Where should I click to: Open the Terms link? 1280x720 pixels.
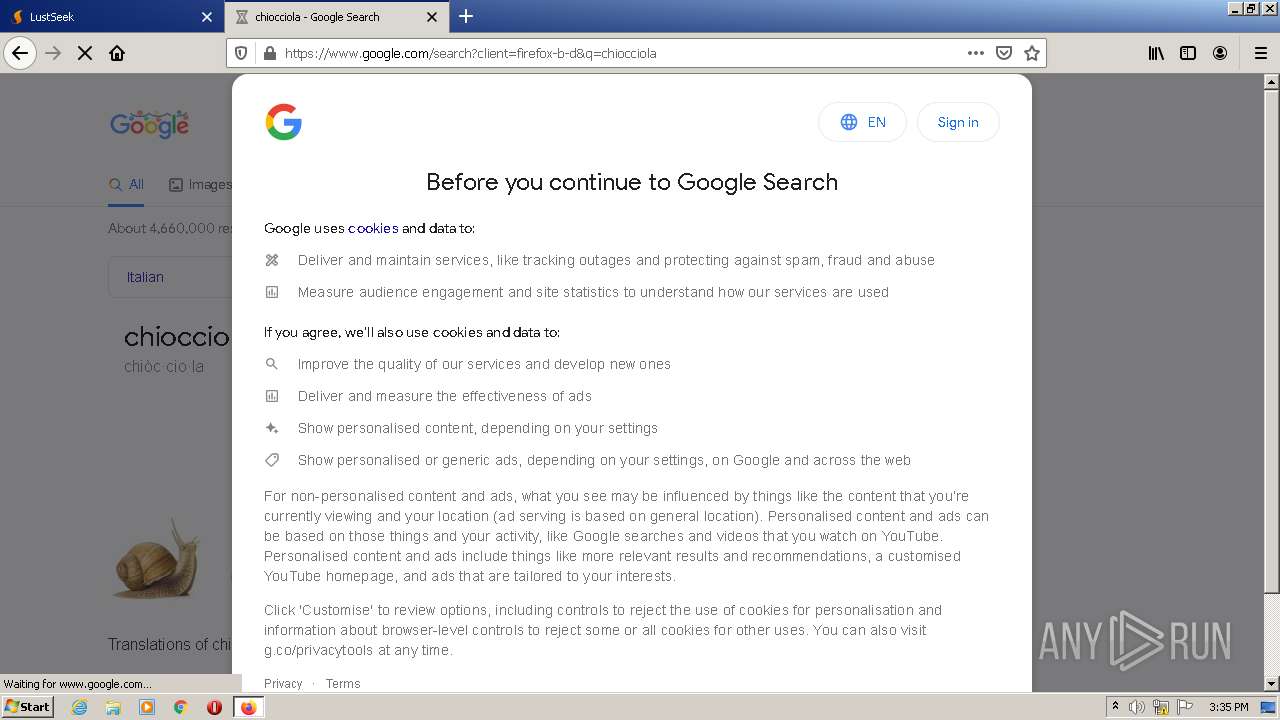(x=343, y=684)
